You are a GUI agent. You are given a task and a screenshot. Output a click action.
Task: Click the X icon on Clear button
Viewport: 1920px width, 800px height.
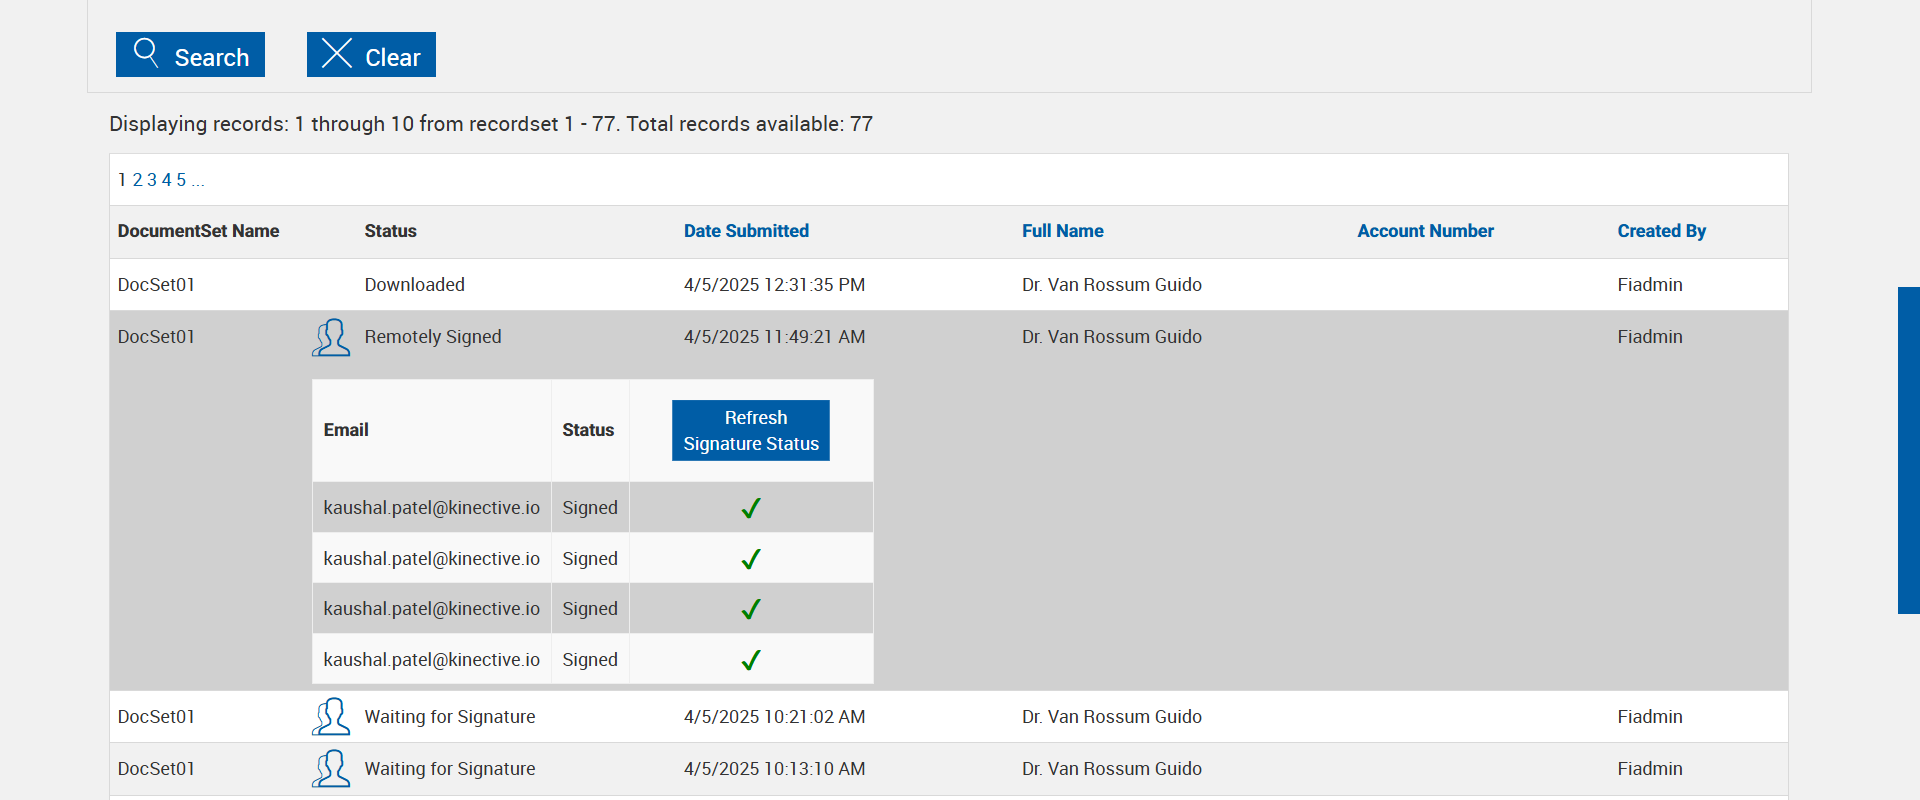(337, 53)
